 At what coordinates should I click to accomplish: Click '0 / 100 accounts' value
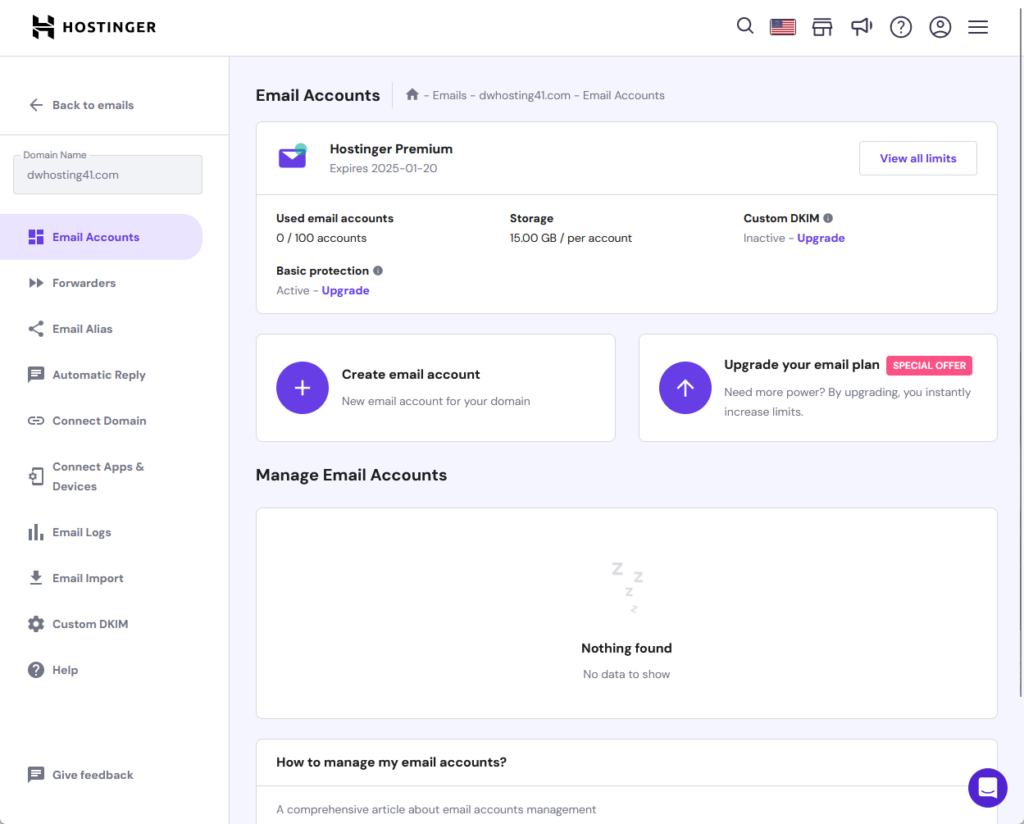tap(321, 238)
